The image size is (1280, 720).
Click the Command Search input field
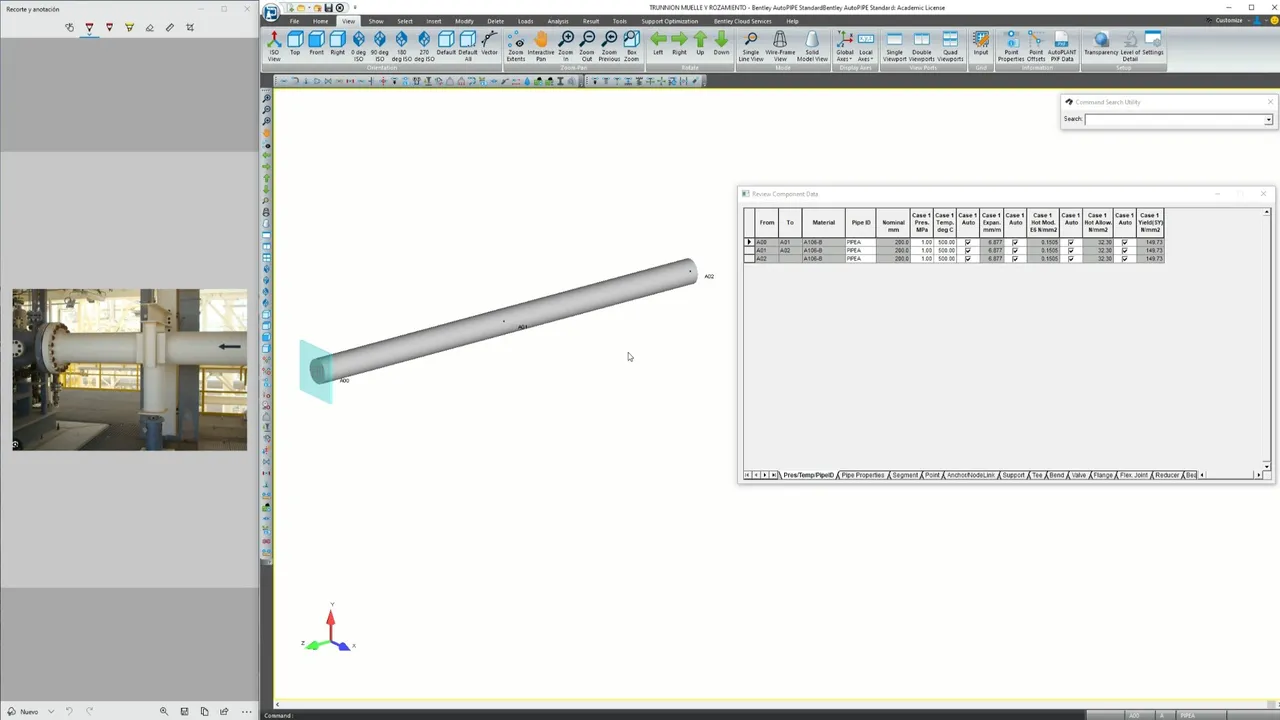coord(1175,120)
